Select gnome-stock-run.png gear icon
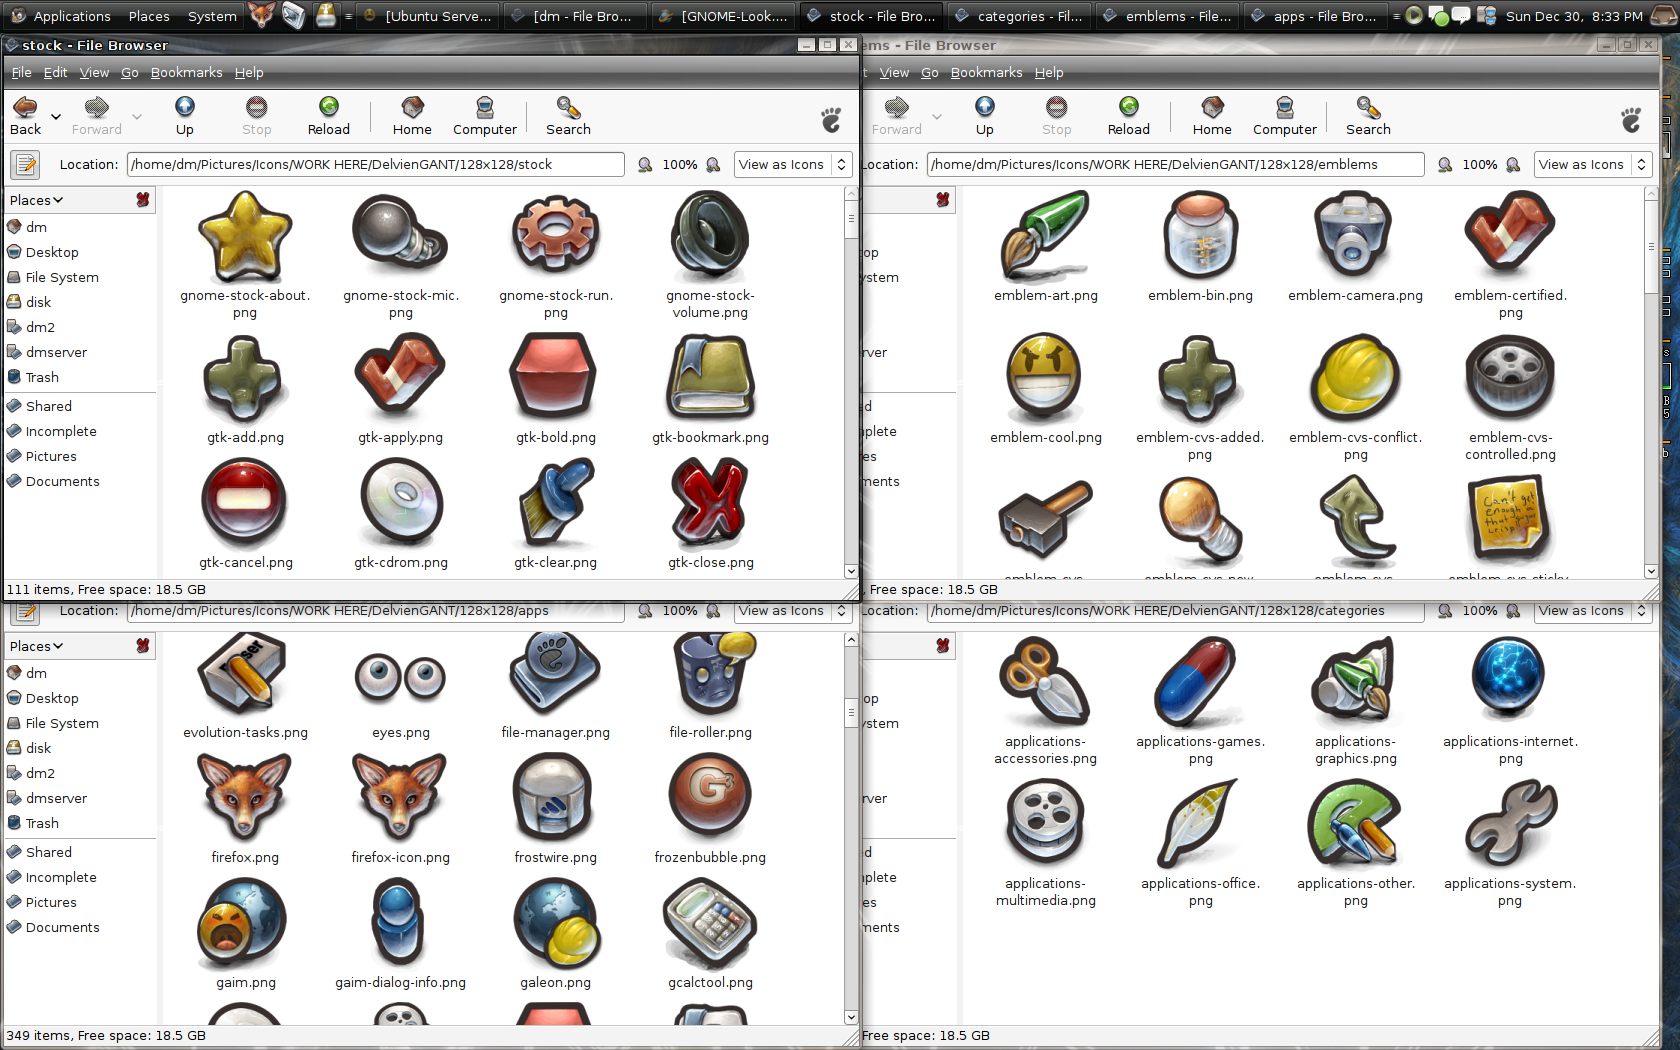This screenshot has width=1680, height=1050. 555,236
